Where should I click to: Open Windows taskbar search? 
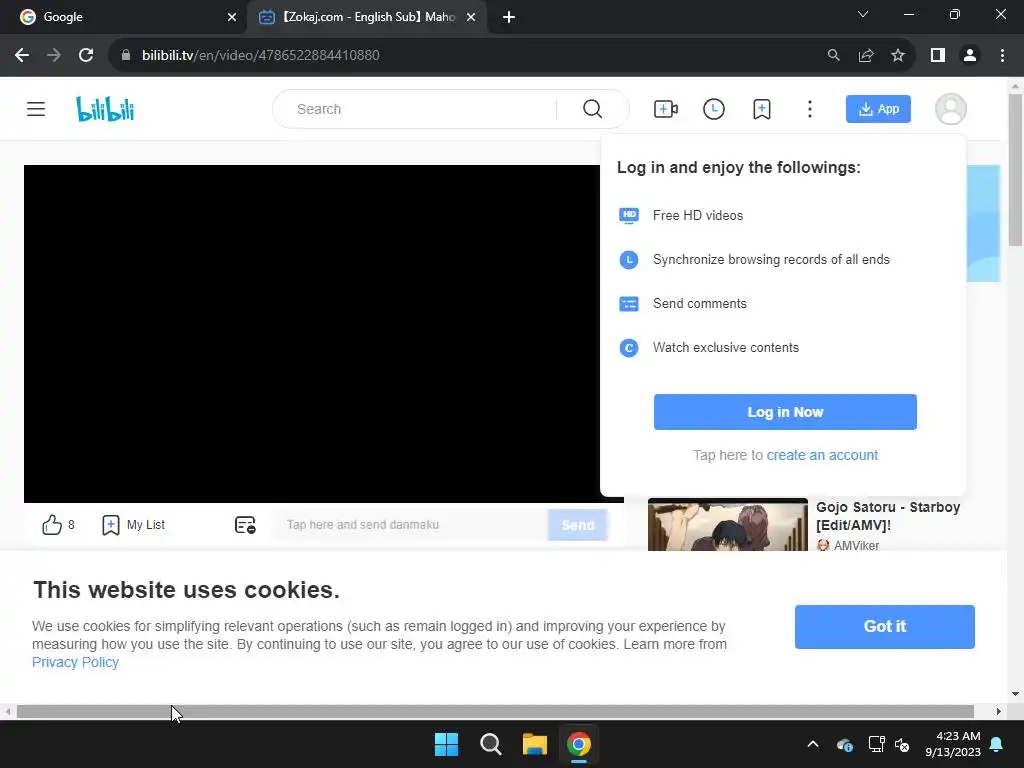(x=490, y=744)
